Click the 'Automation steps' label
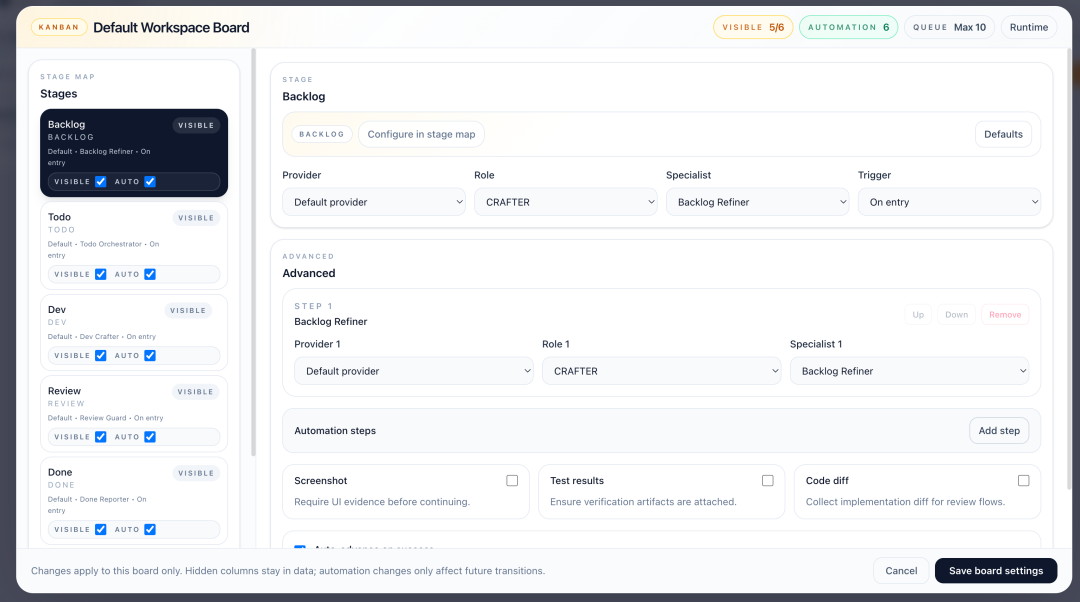This screenshot has width=1080, height=602. coord(335,430)
